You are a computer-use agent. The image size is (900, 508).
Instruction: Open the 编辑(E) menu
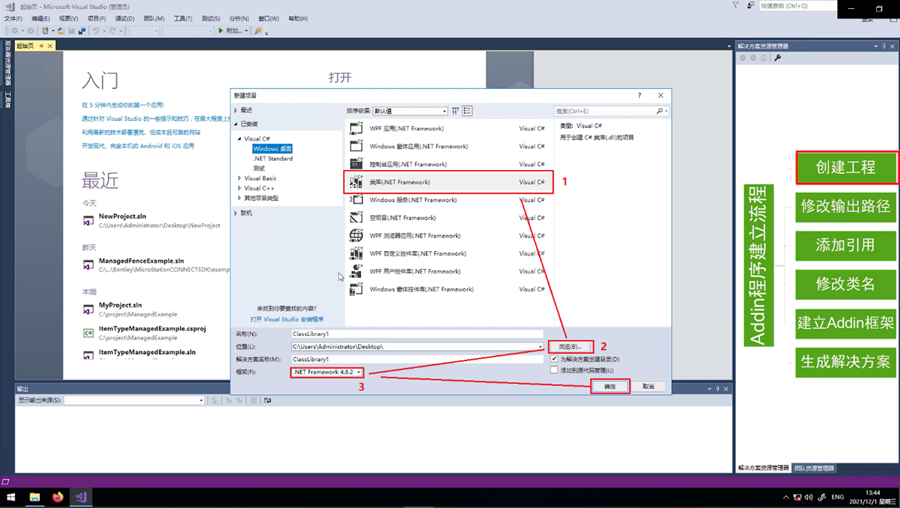(x=40, y=18)
